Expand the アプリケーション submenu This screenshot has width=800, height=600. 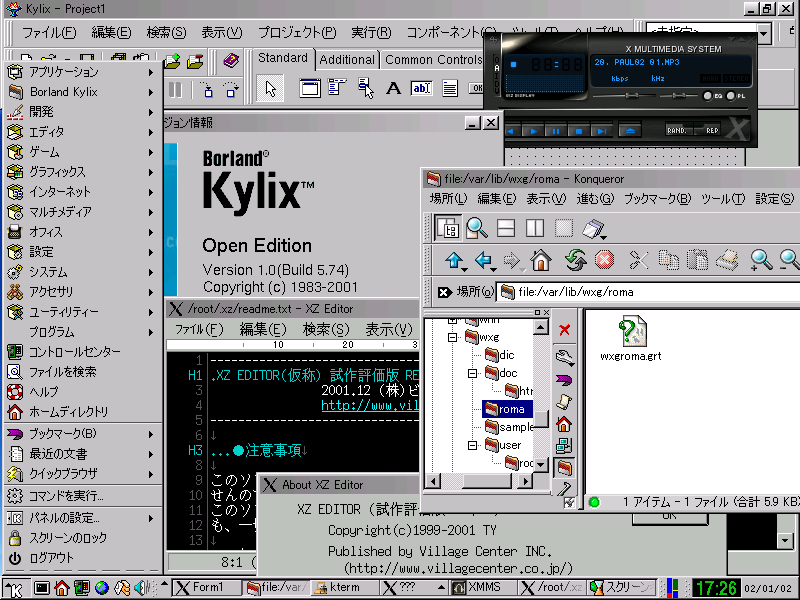(82, 72)
